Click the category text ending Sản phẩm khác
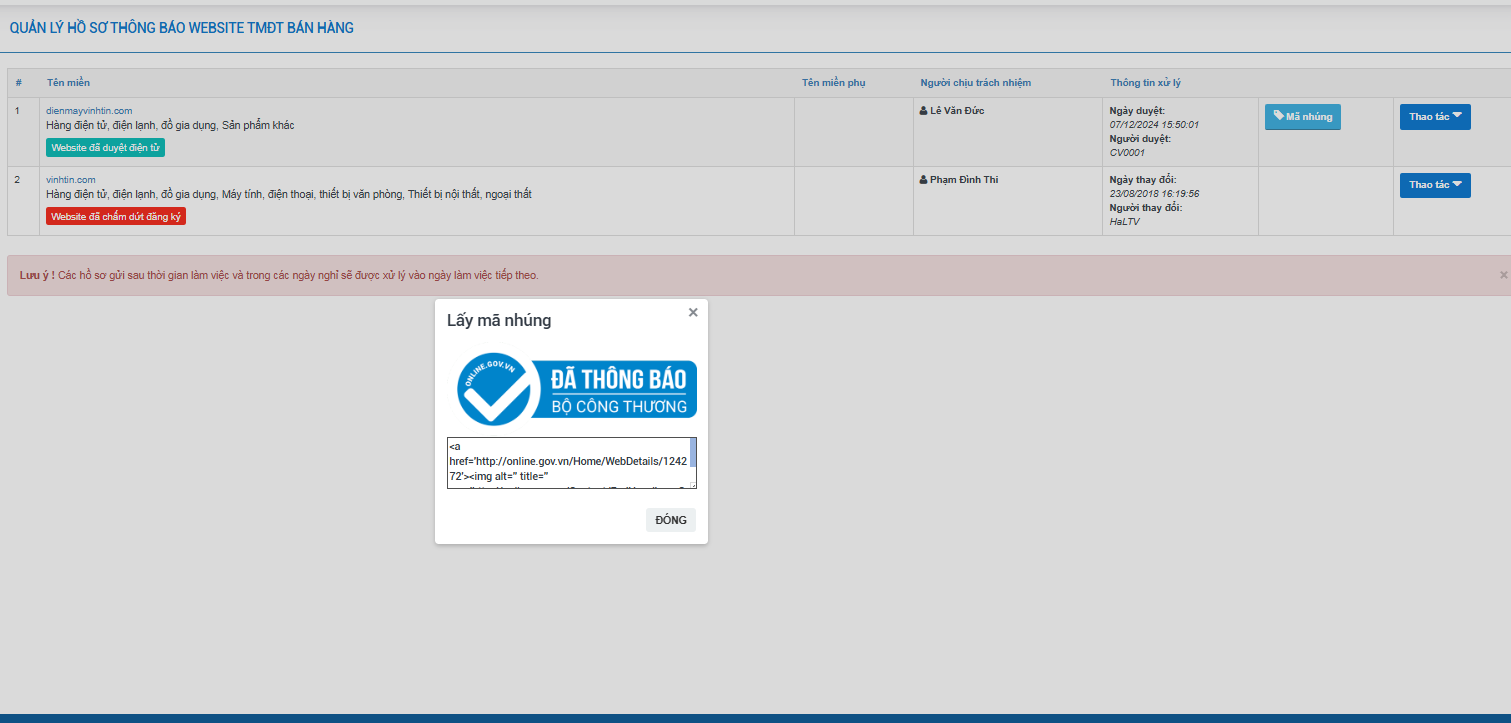Image resolution: width=1511 pixels, height=723 pixels. [170, 125]
